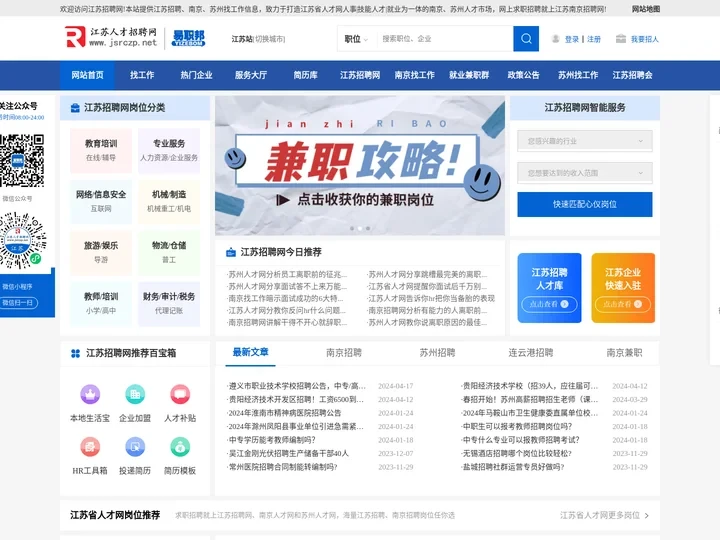Viewport: 720px width, 540px height.
Task: Click the chevron after 江苏省人才网更多岗位
Action: pyautogui.click(x=647, y=516)
